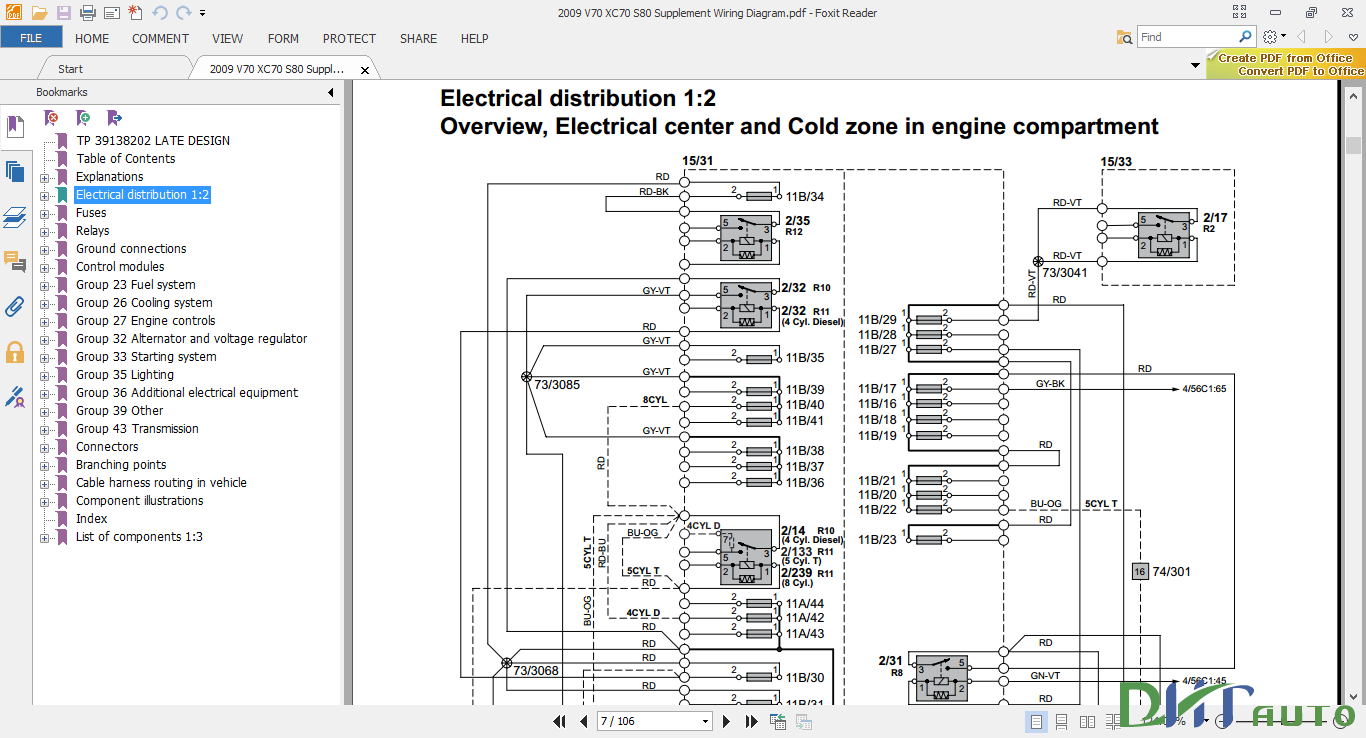The width and height of the screenshot is (1366, 738).
Task: Switch to the HOME ribbon tab
Action: (92, 38)
